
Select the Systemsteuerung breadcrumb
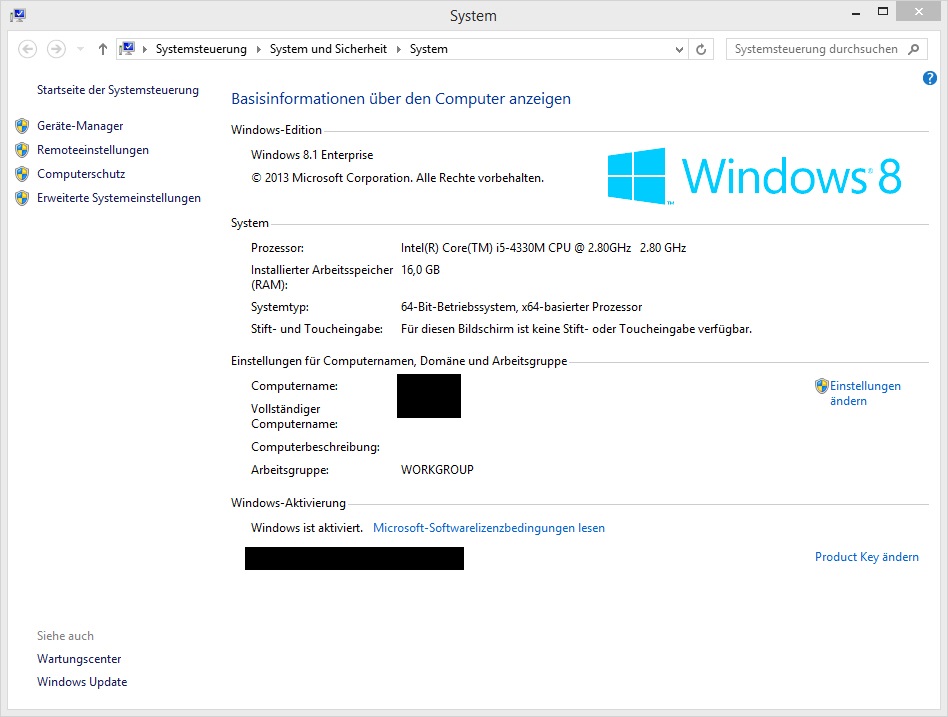[201, 49]
